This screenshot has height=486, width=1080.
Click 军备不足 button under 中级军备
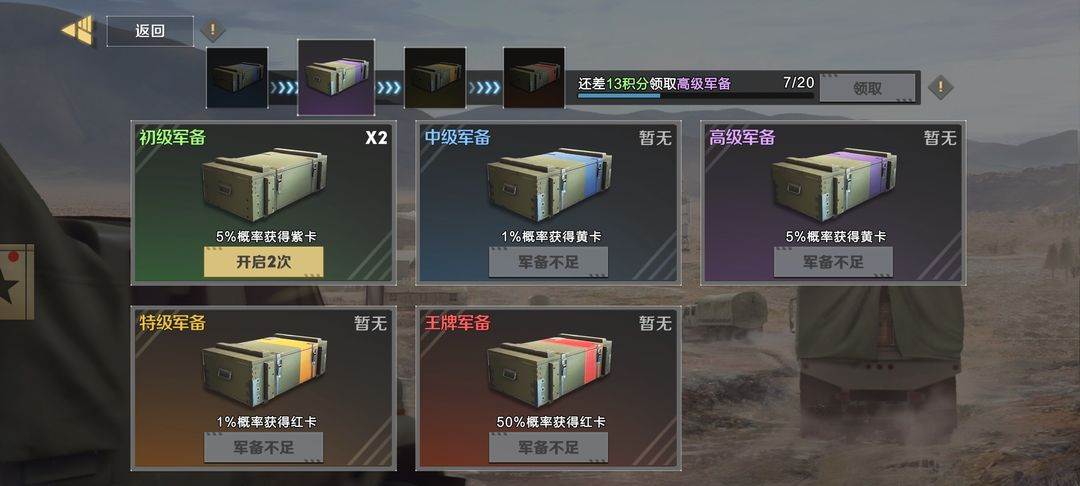(548, 262)
